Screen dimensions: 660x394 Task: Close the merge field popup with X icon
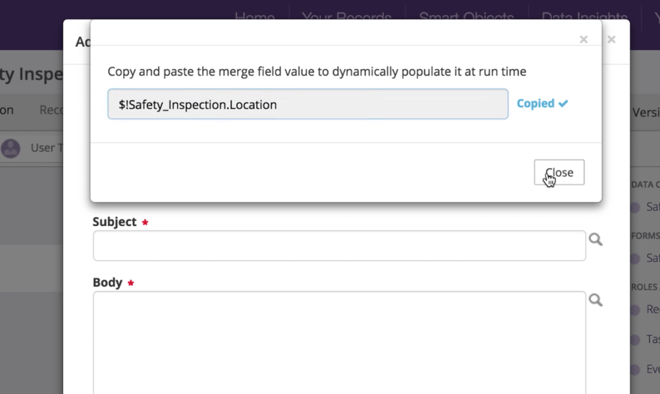tap(583, 40)
